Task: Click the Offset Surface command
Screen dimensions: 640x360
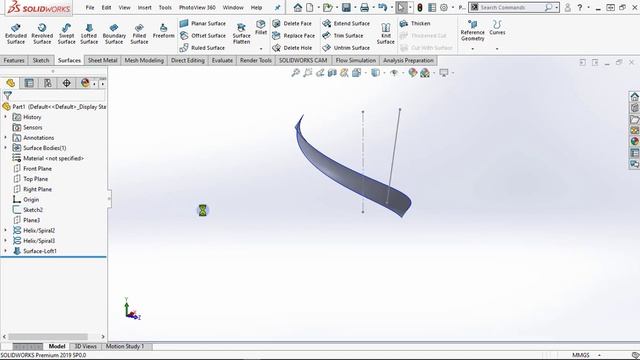Action: tap(202, 36)
